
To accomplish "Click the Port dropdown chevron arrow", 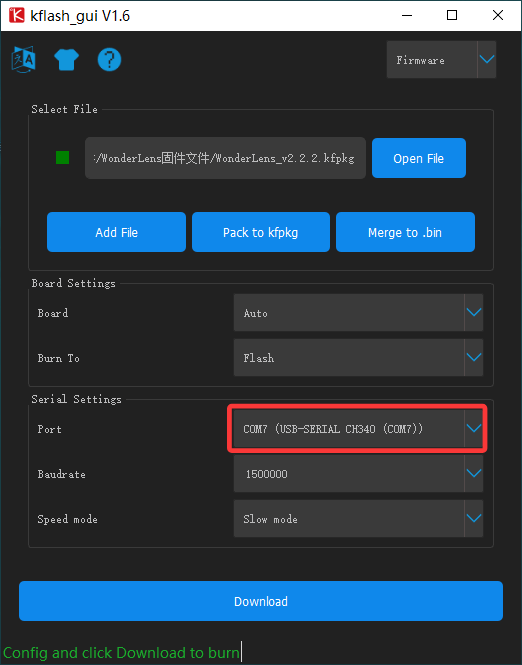I will click(x=474, y=428).
